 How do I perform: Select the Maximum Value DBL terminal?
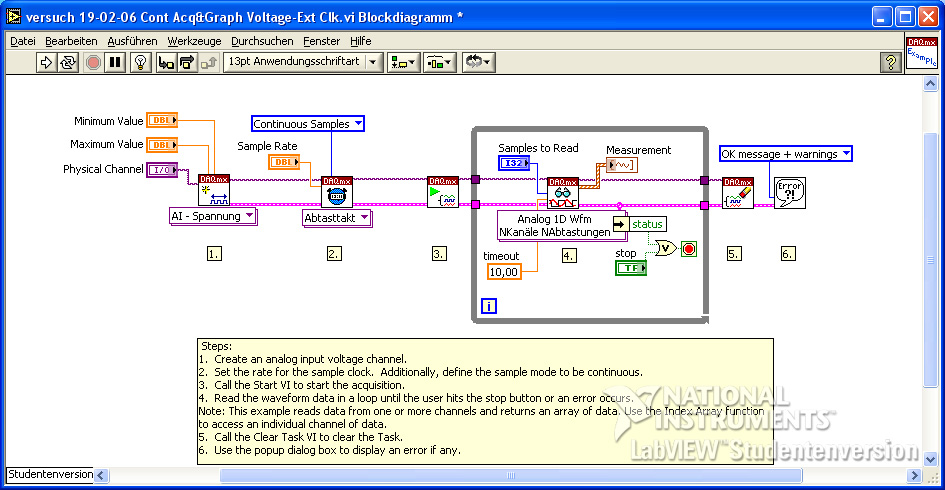click(162, 145)
